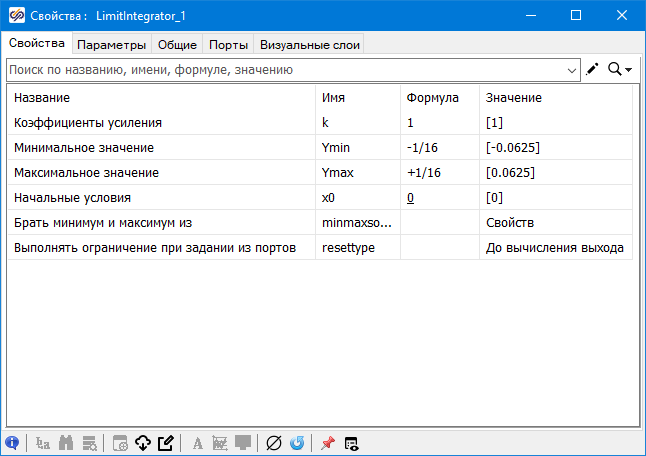Click the window-with-eye icon in bottom toolbar
The width and height of the screenshot is (646, 456).
(x=351, y=443)
